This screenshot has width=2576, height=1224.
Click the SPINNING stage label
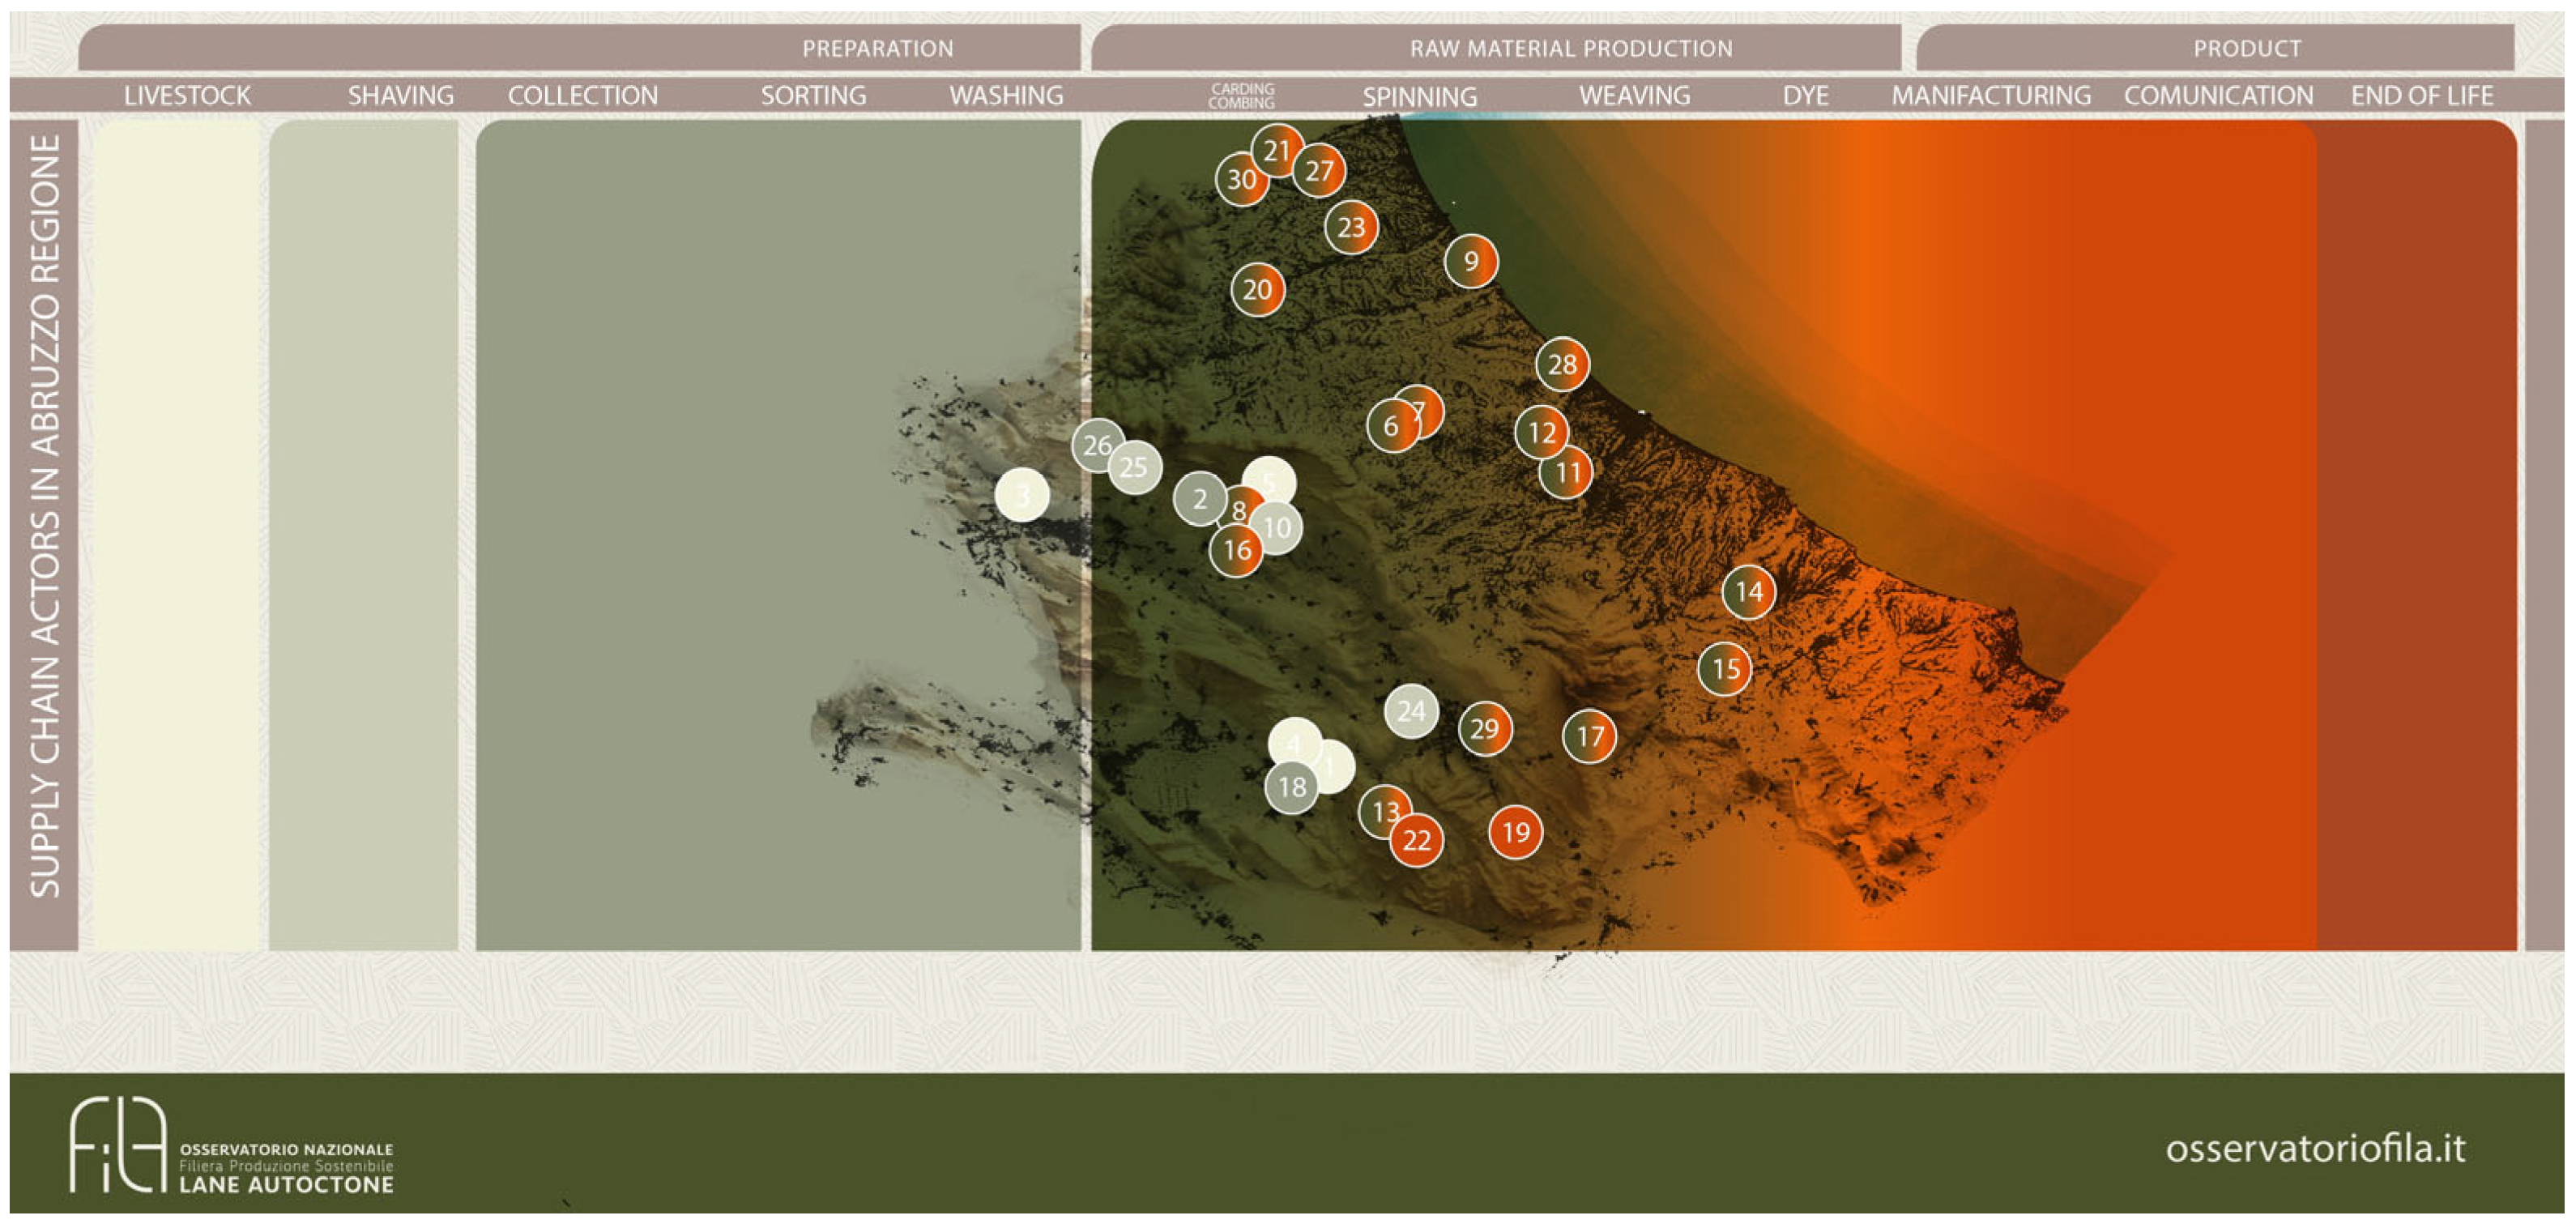1419,97
